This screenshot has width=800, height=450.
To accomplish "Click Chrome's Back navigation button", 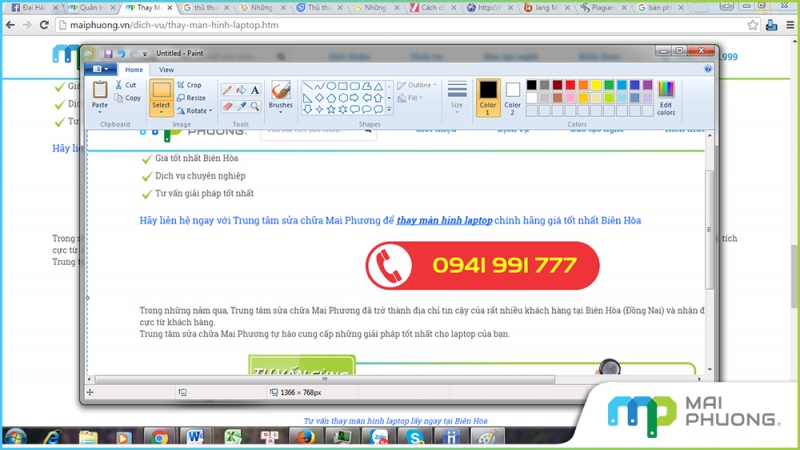I will click(10, 25).
